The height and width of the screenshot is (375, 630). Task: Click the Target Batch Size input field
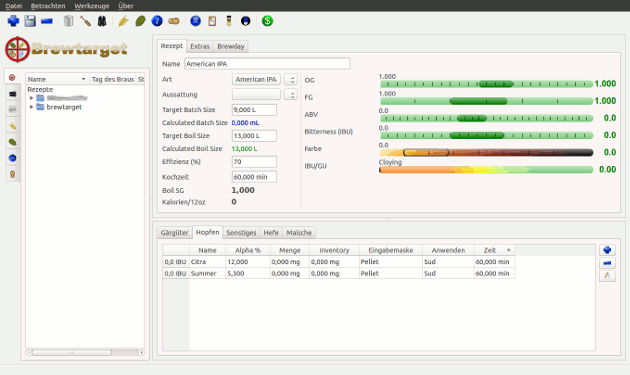[x=254, y=110]
